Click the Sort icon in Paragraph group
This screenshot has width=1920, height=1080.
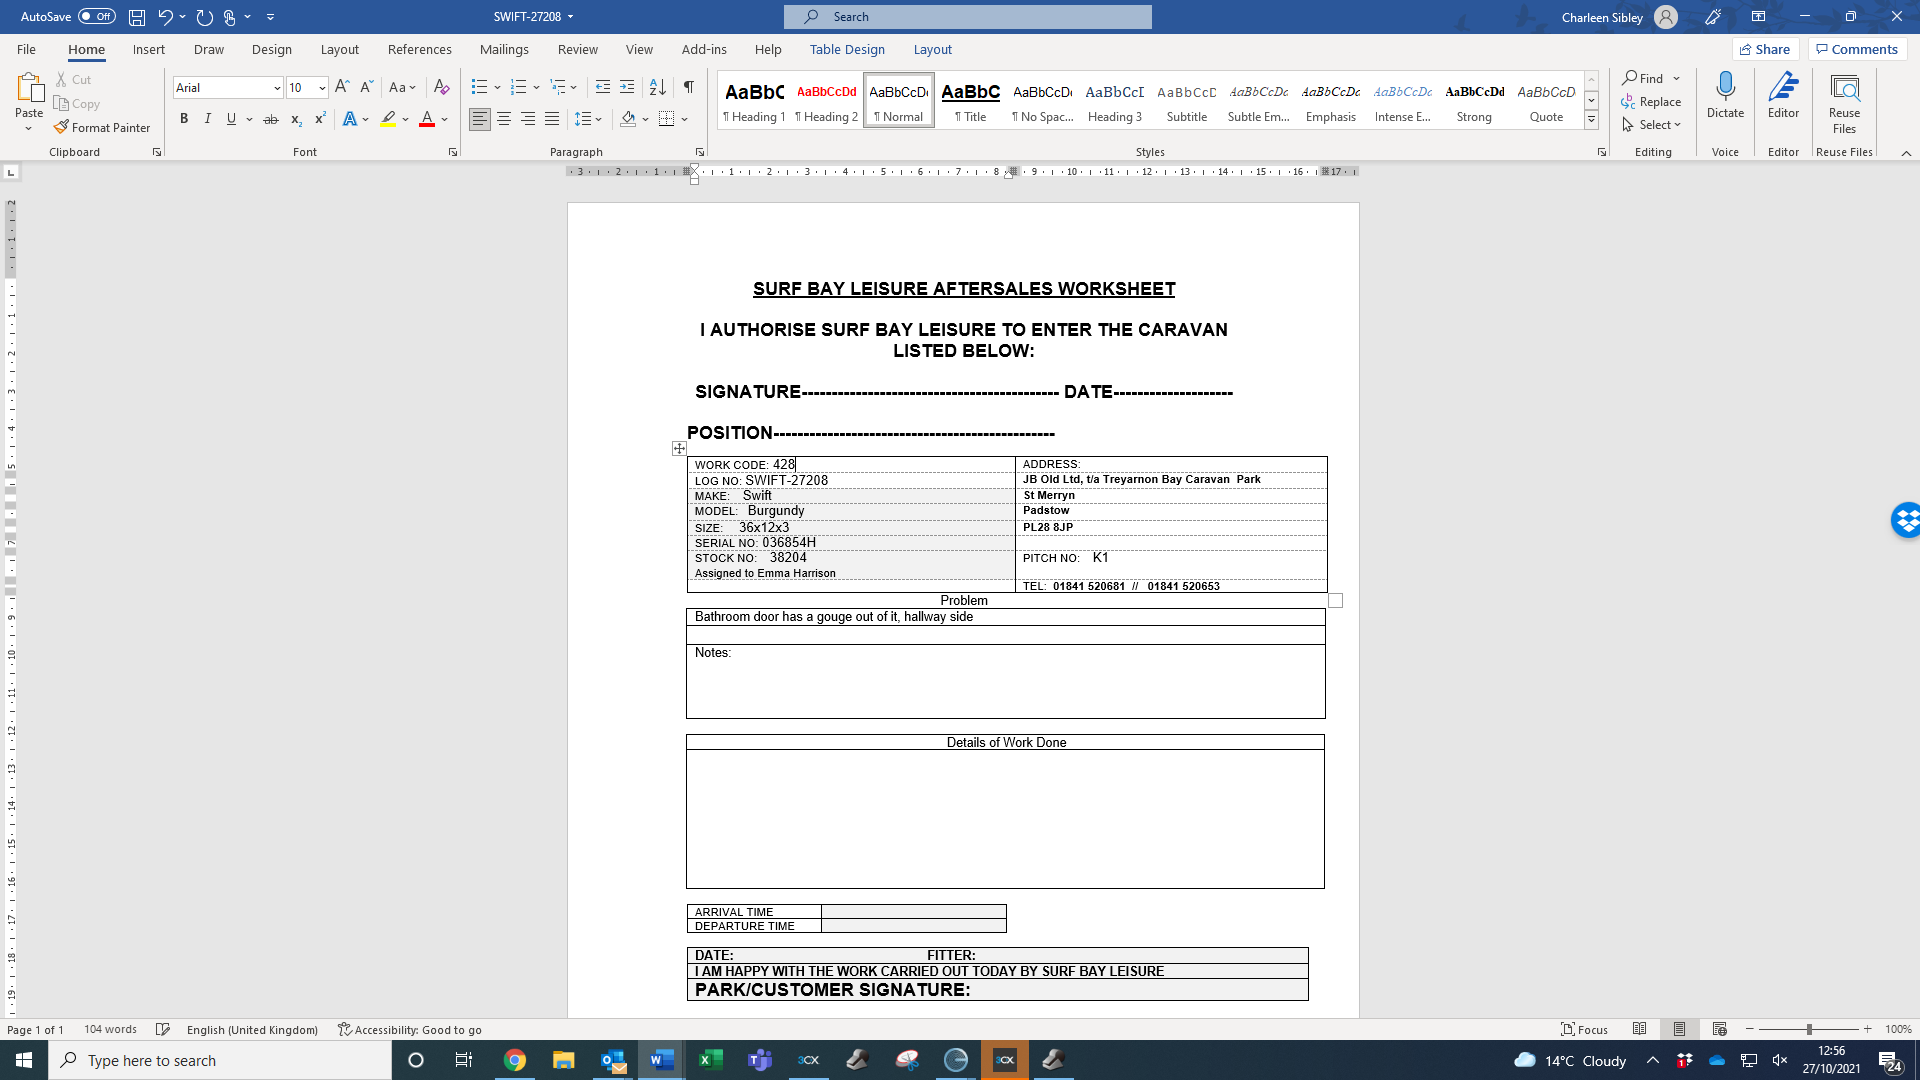coord(657,87)
